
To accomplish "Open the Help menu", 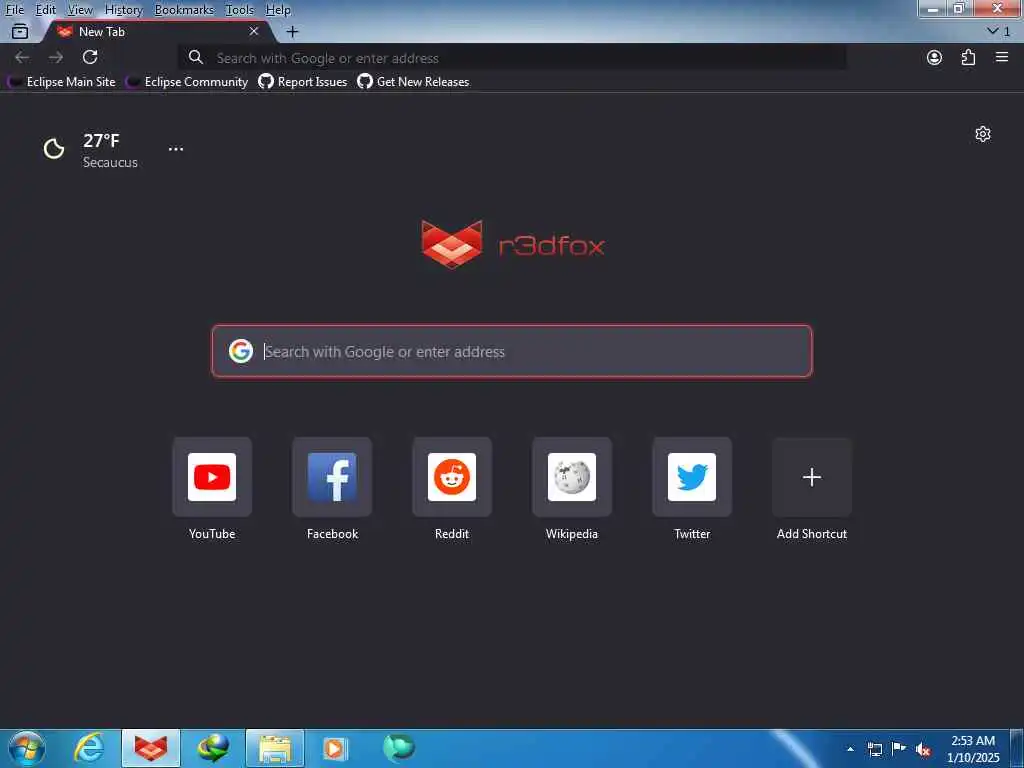I will click(278, 10).
